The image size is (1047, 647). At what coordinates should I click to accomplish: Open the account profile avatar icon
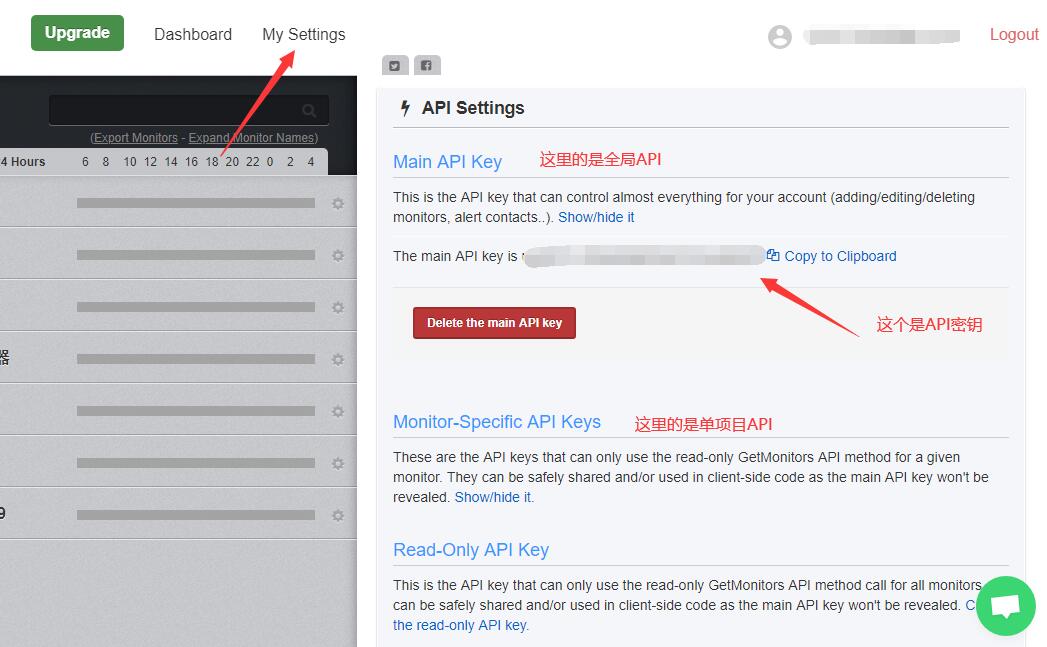click(779, 36)
